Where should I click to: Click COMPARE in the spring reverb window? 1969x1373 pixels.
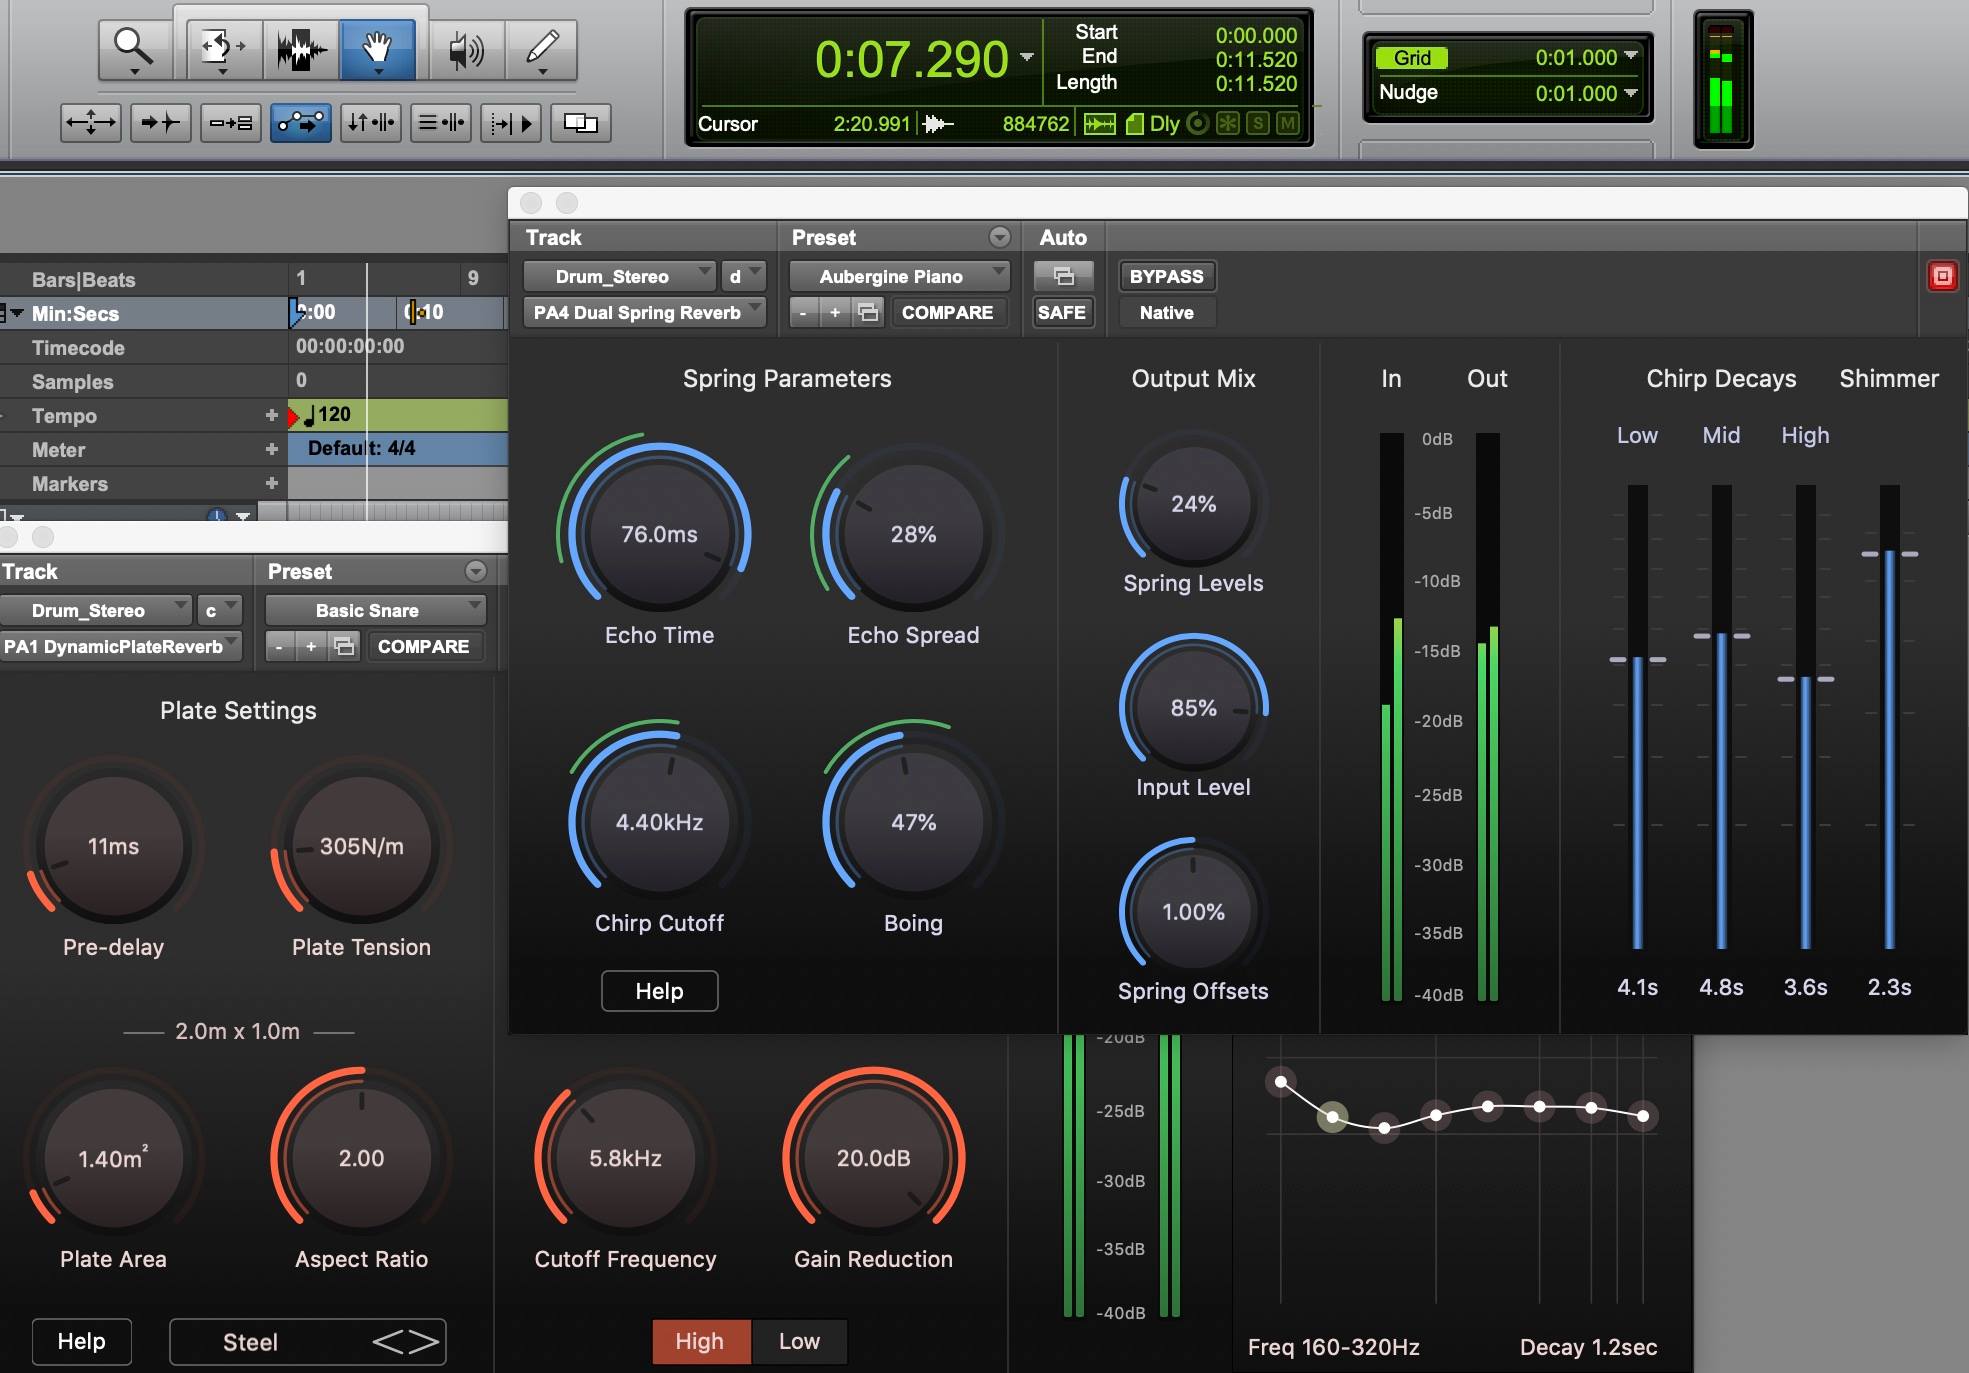[x=947, y=312]
